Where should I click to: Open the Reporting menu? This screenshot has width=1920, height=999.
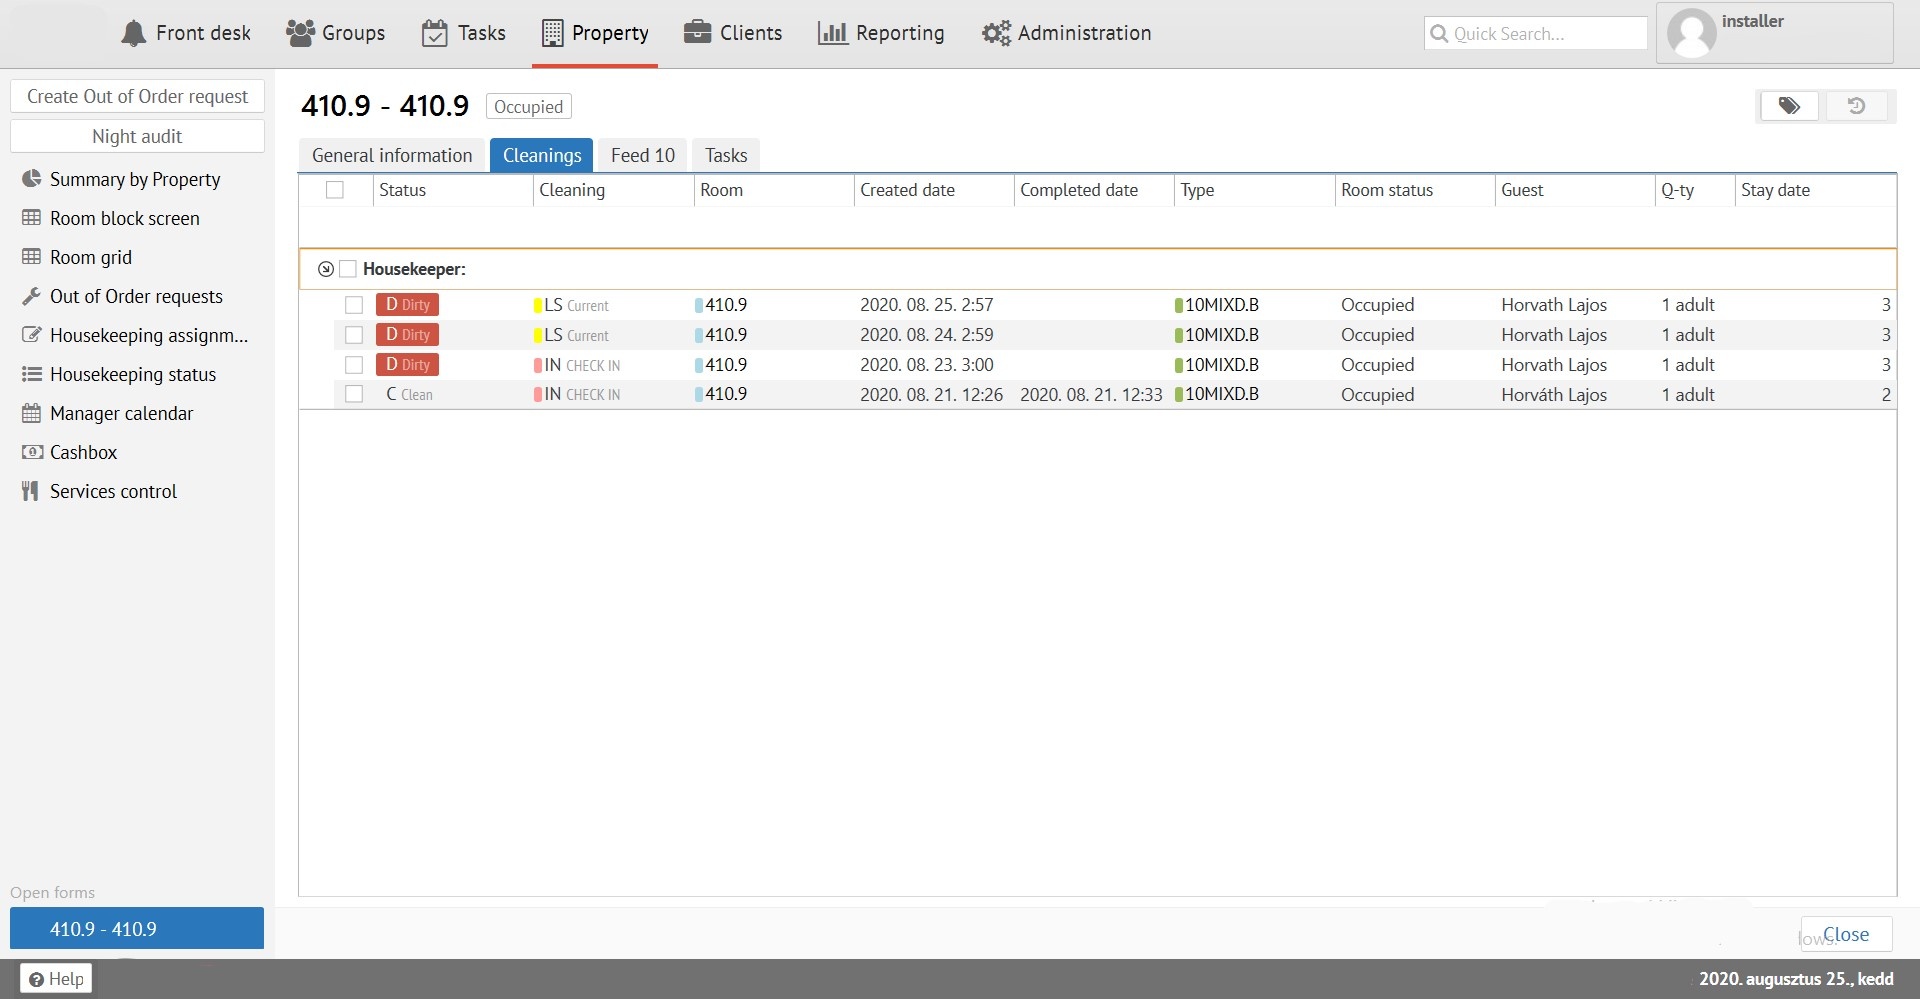[881, 33]
